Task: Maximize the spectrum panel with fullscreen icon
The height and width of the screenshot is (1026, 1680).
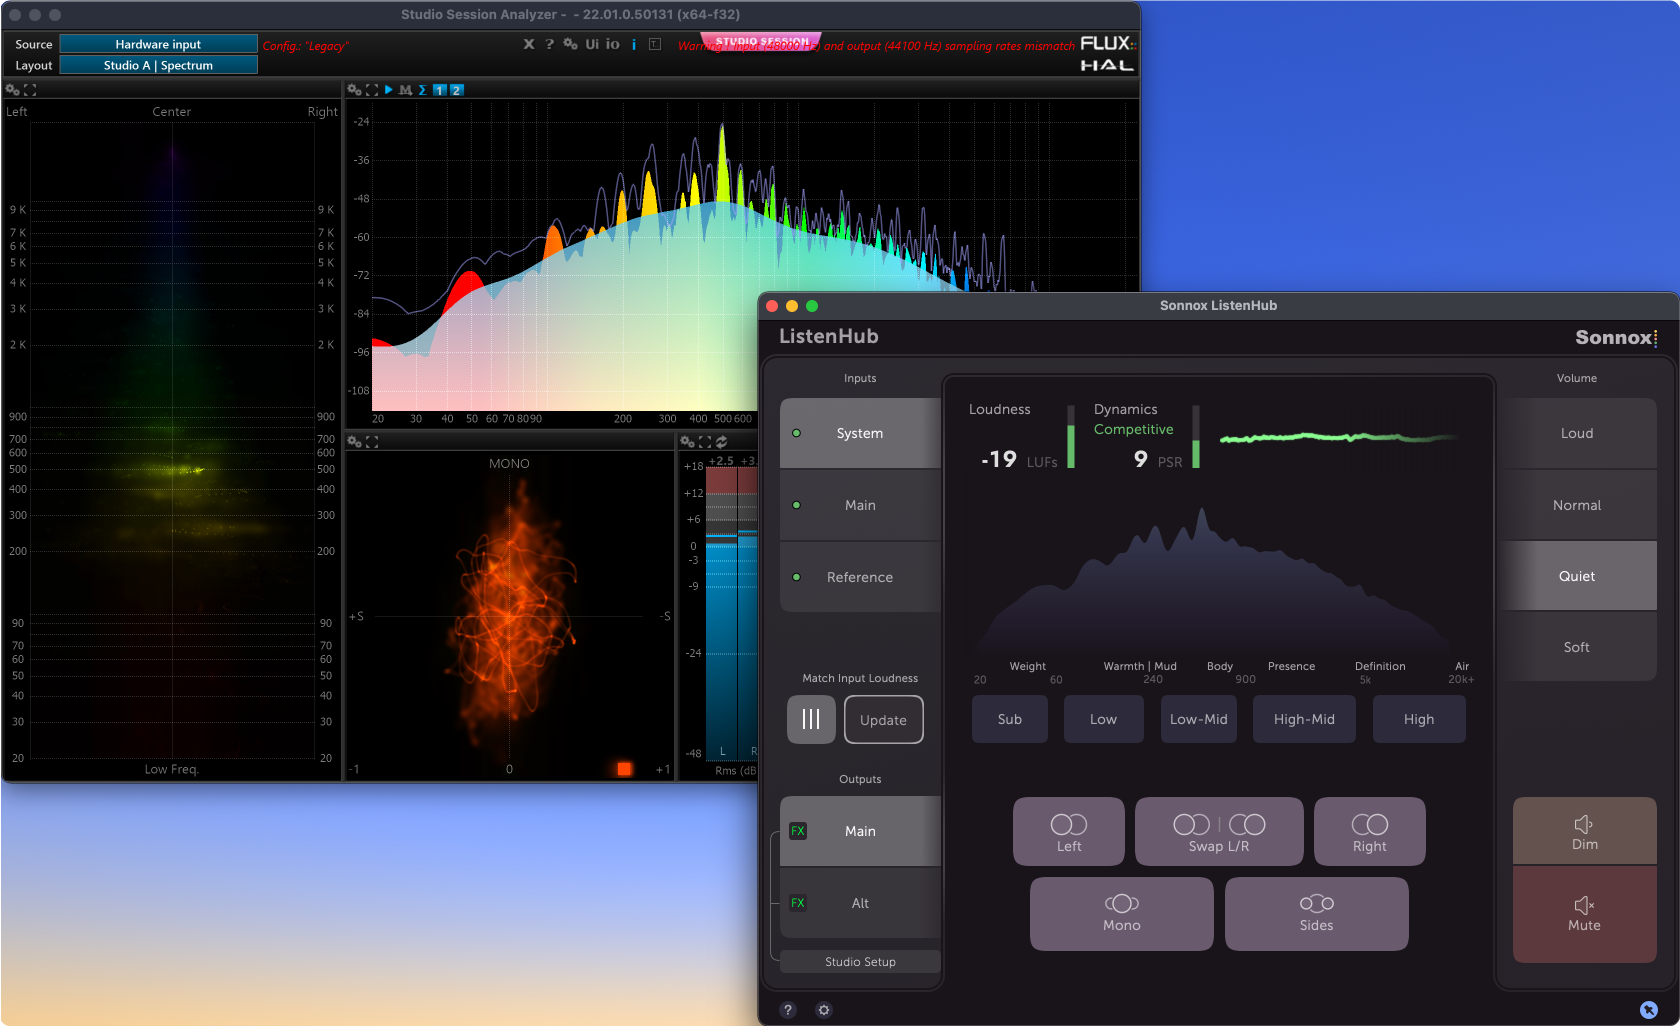Action: point(372,90)
